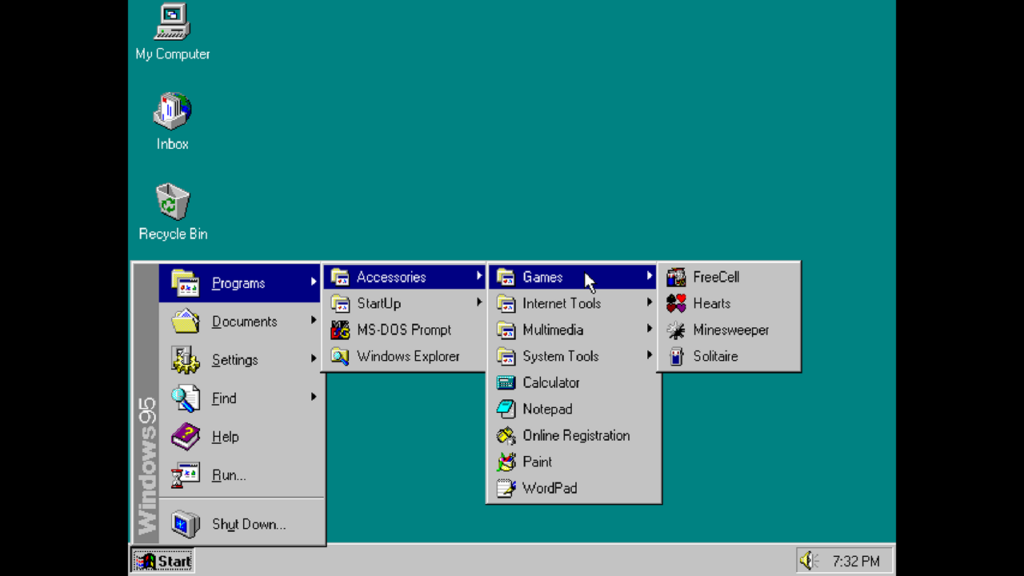1024x576 pixels.
Task: Open Calculator from Accessories
Action: [x=574, y=383]
